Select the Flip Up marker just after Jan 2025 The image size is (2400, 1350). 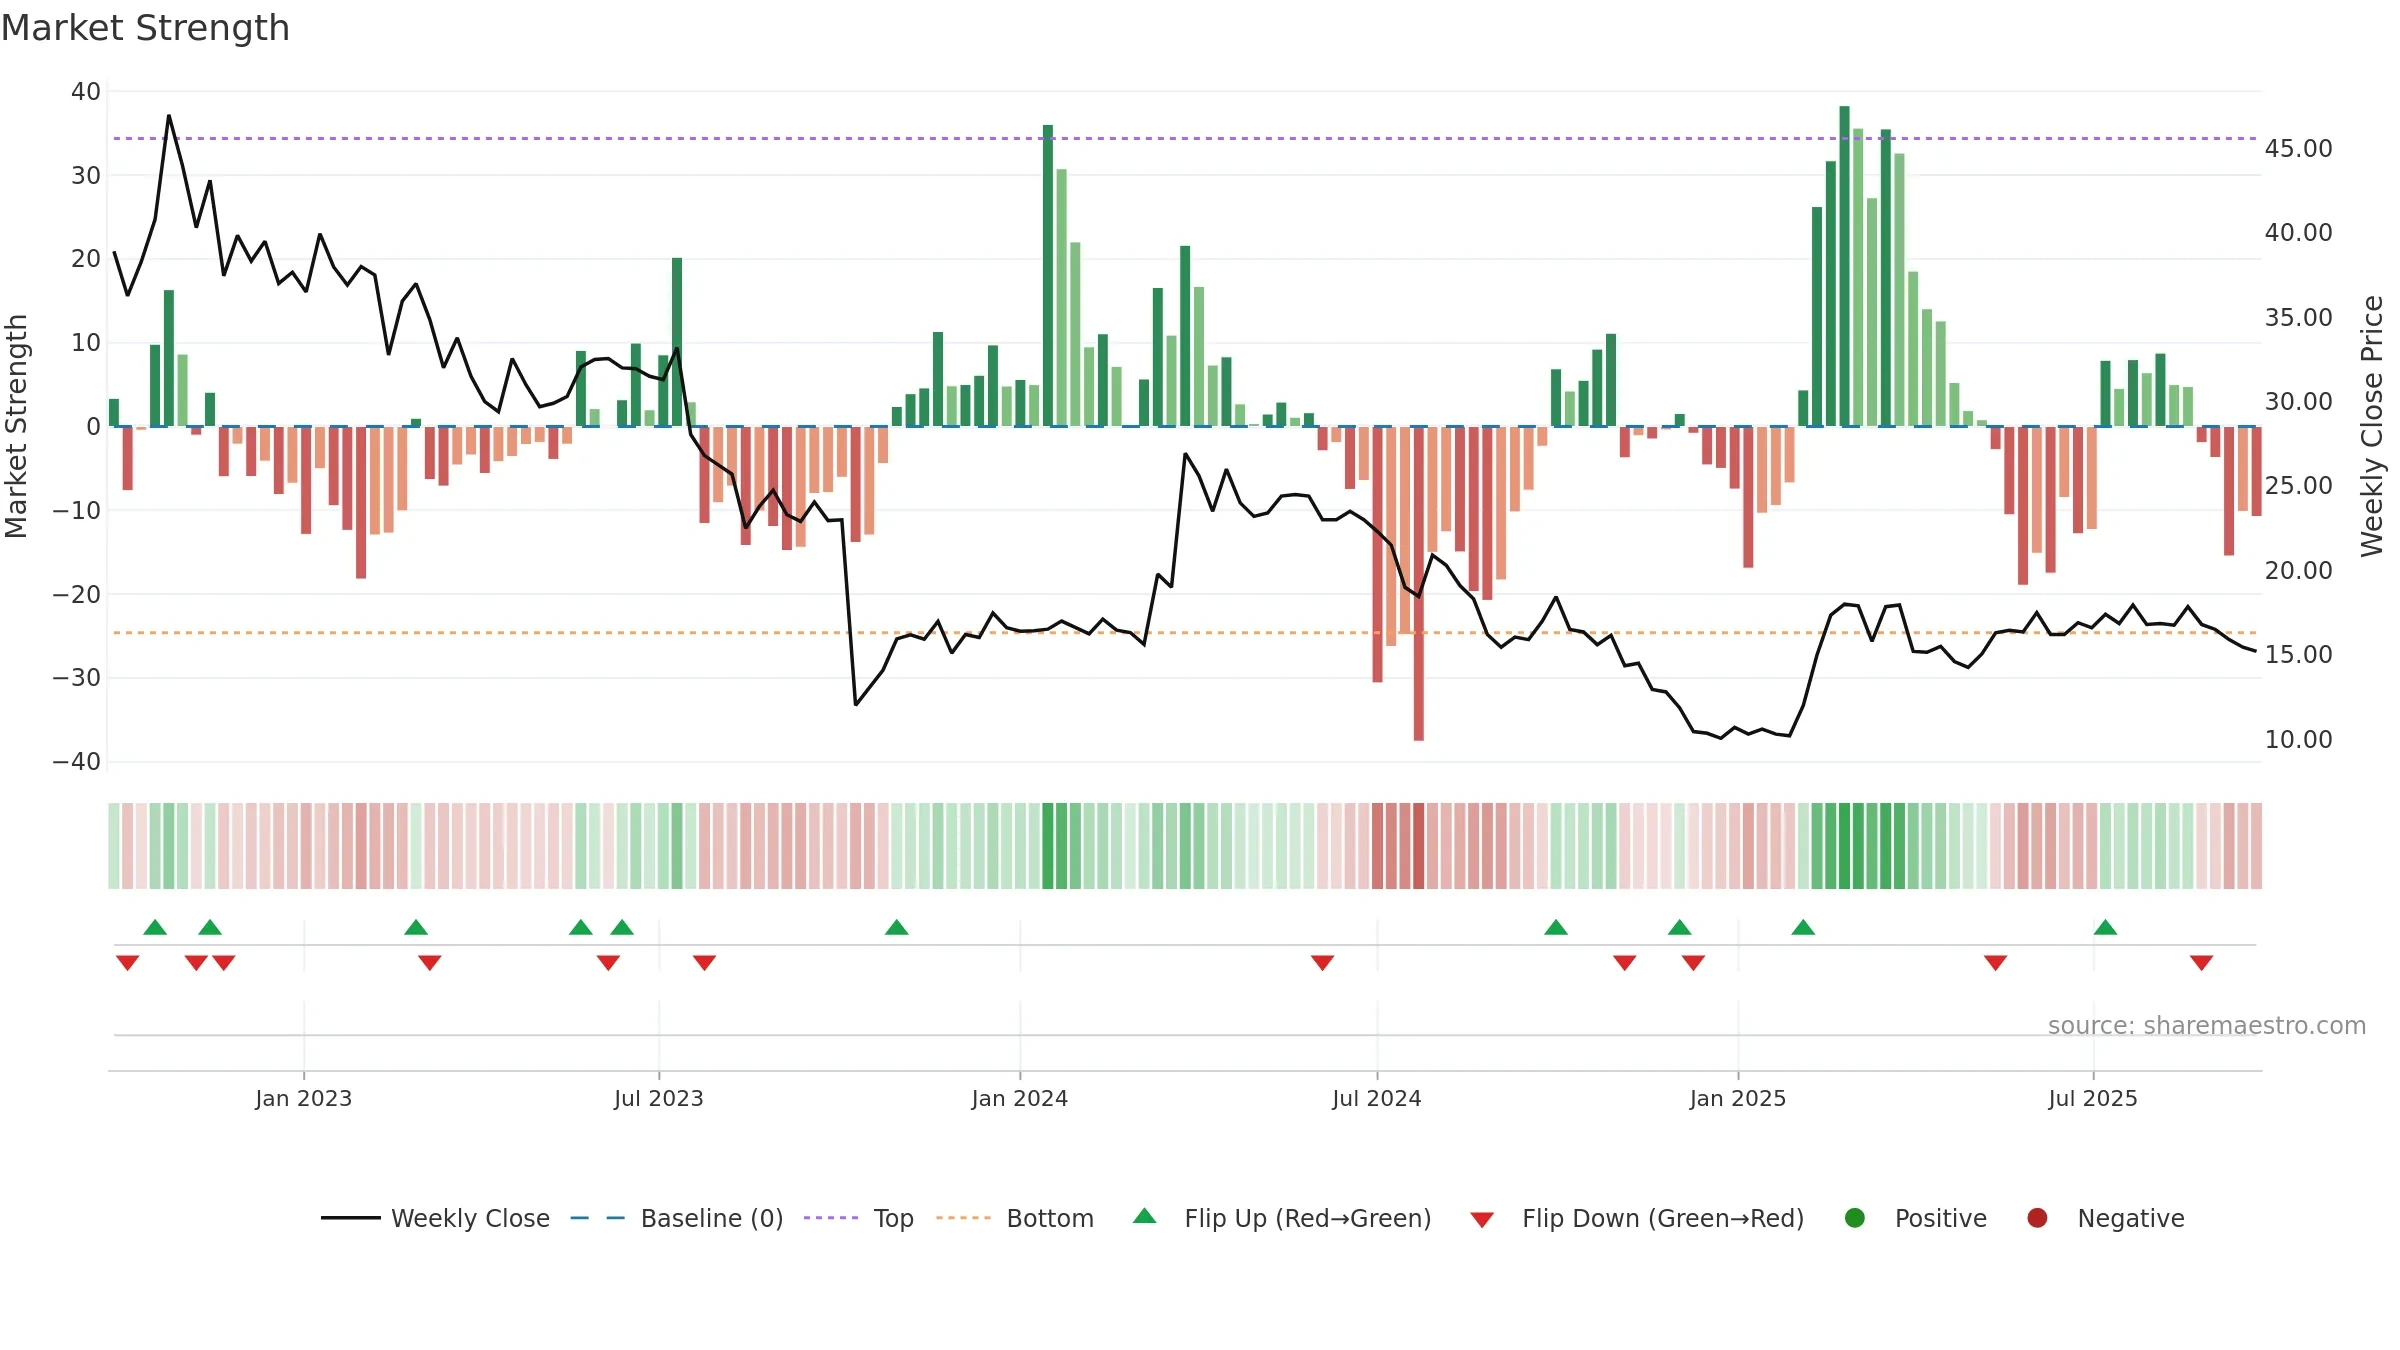(x=1803, y=927)
